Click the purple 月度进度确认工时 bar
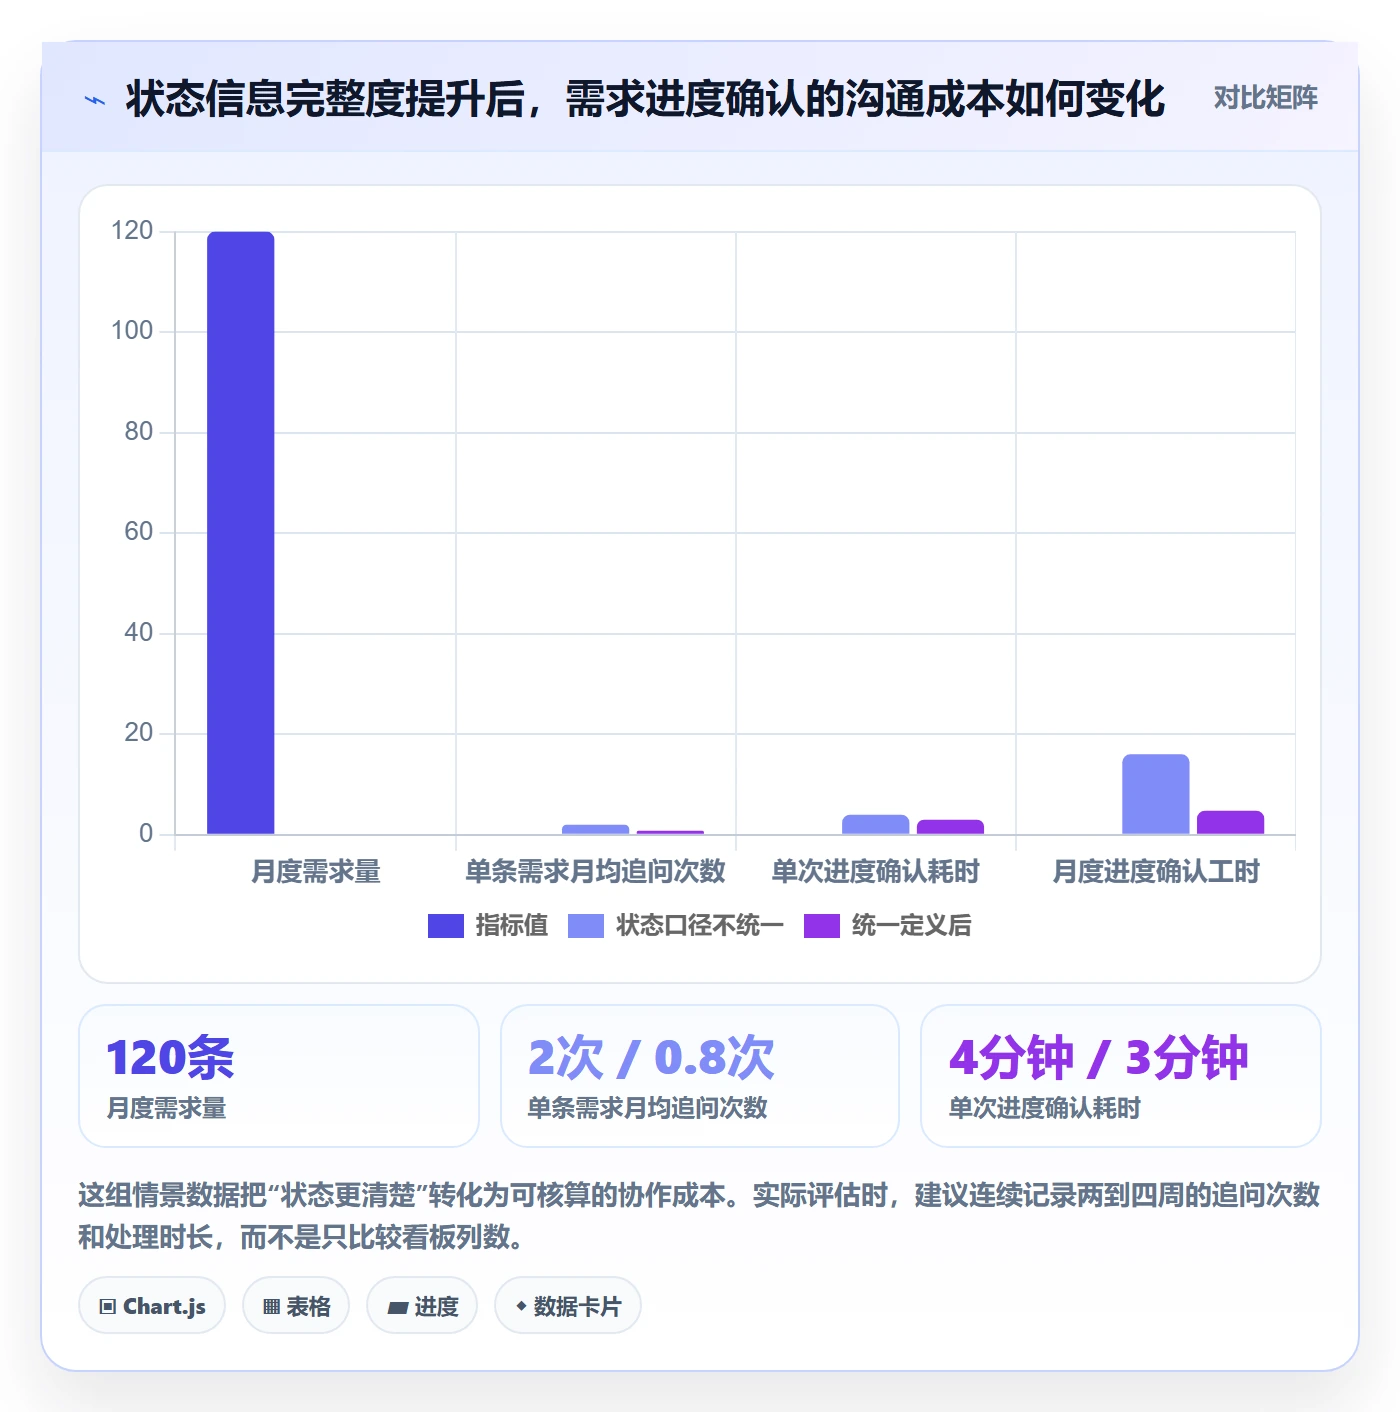This screenshot has height=1412, width=1400. pyautogui.click(x=1231, y=822)
